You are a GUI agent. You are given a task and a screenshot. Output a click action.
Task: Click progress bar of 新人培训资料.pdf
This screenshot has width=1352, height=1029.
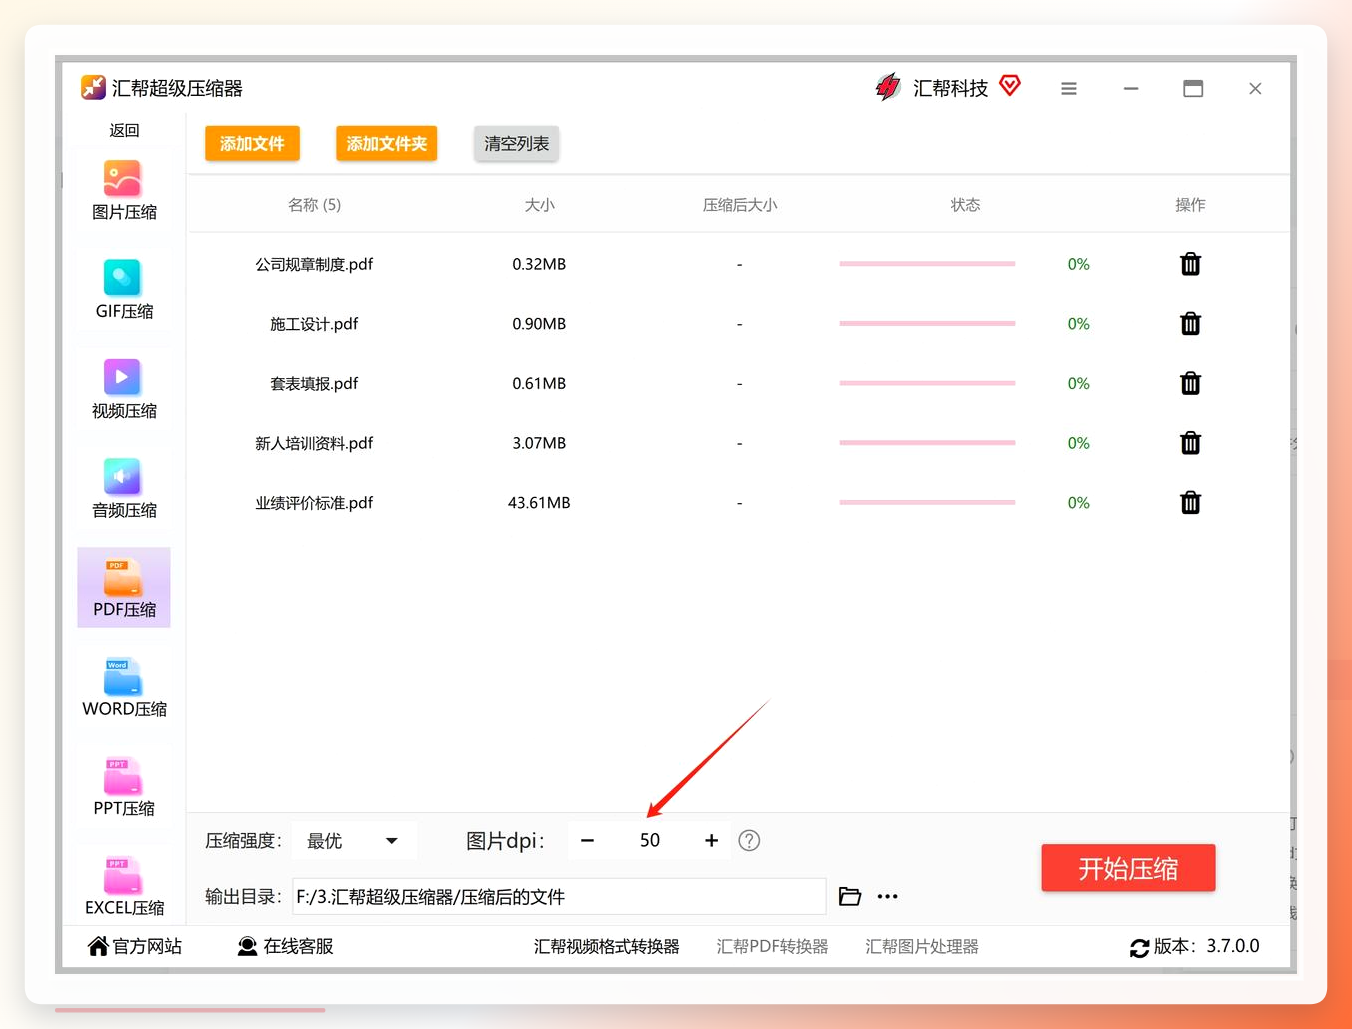927,443
